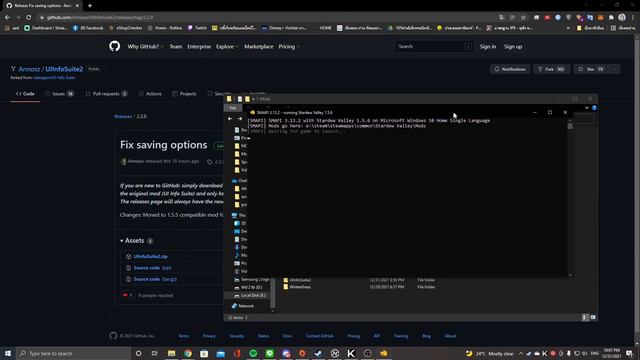Click the Sign in link
Viewport: 640px width, 360px height.
click(x=488, y=47)
